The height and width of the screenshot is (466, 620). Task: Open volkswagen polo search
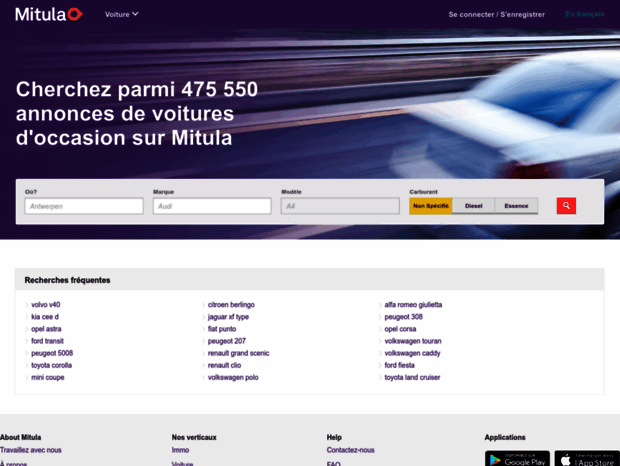tap(233, 377)
